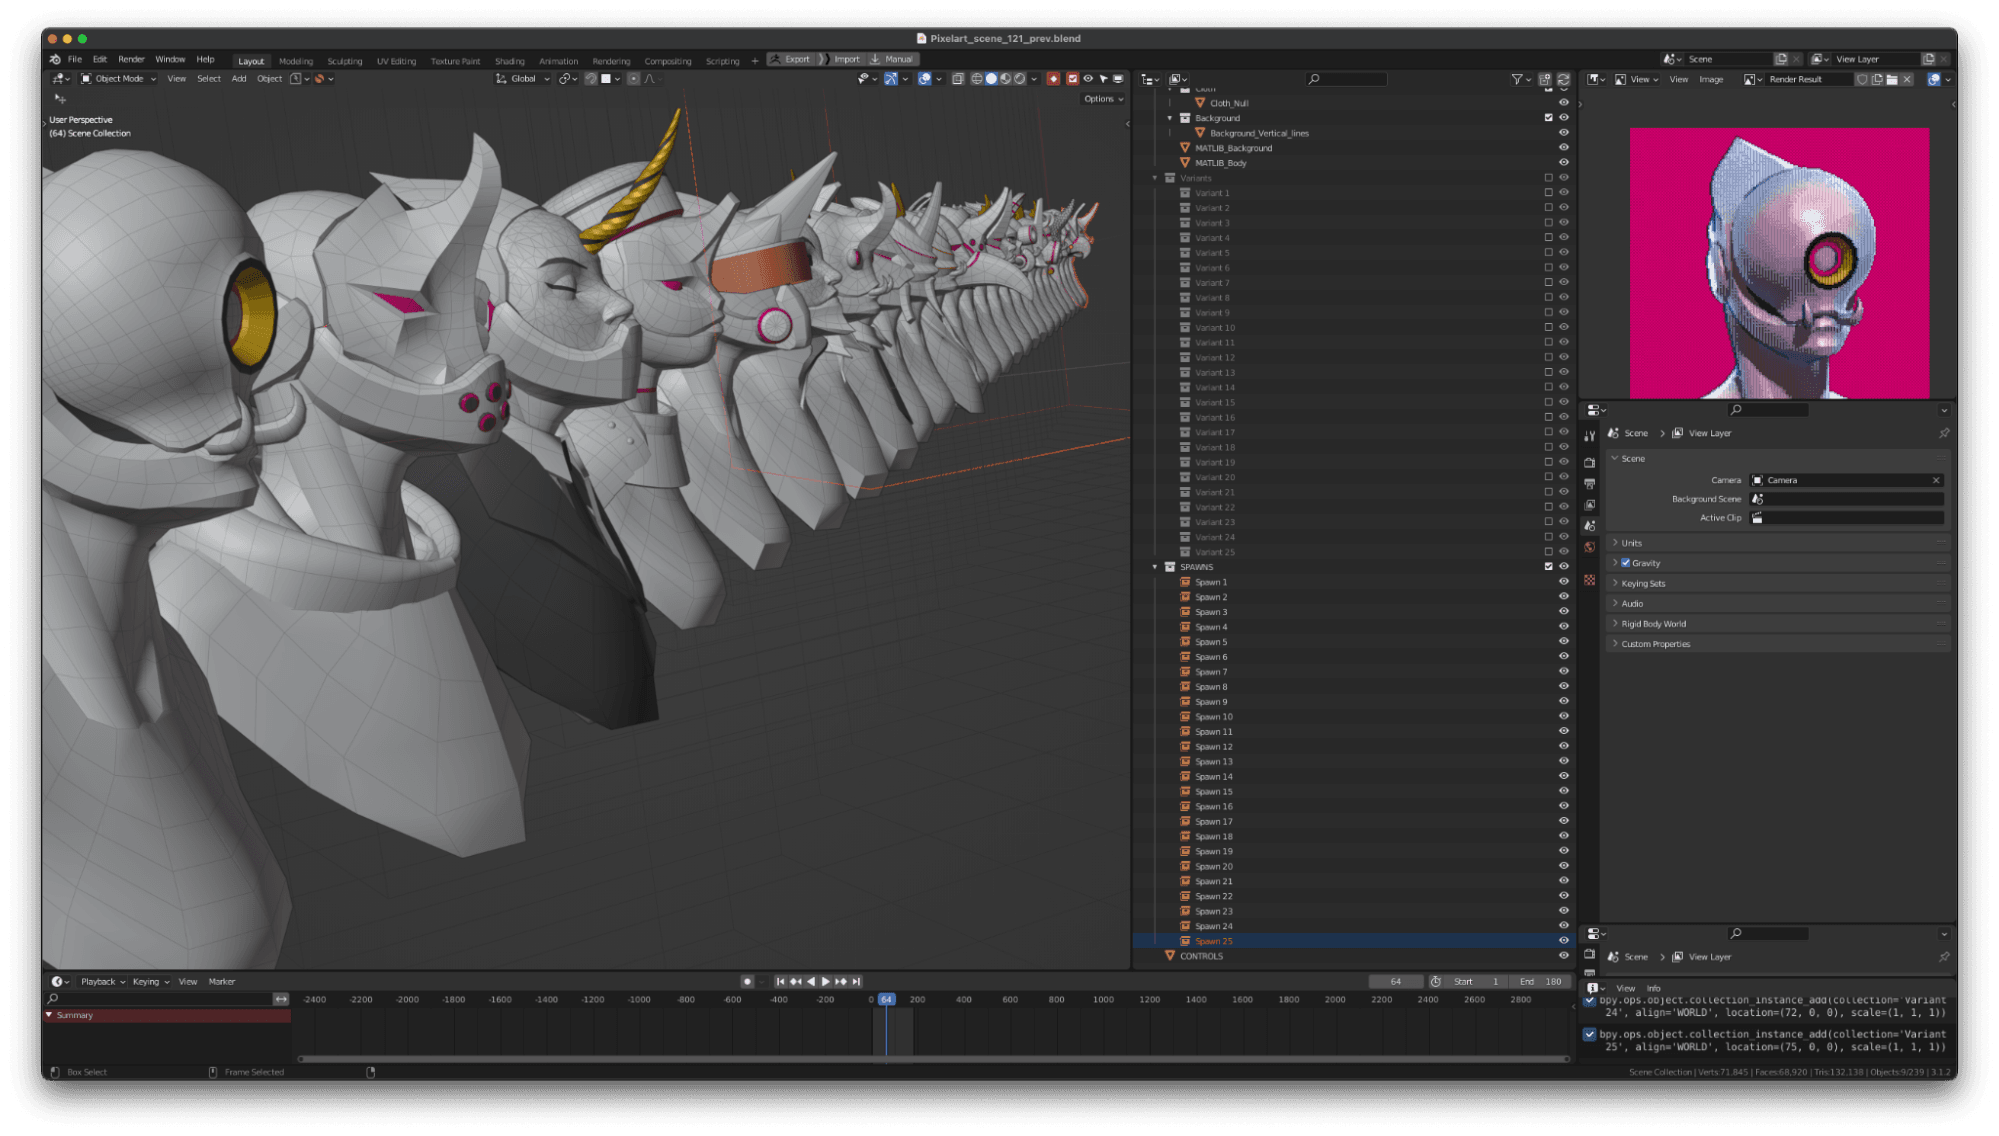The width and height of the screenshot is (1999, 1136).
Task: Open the View Layer properties tab icon
Action: 1590,505
